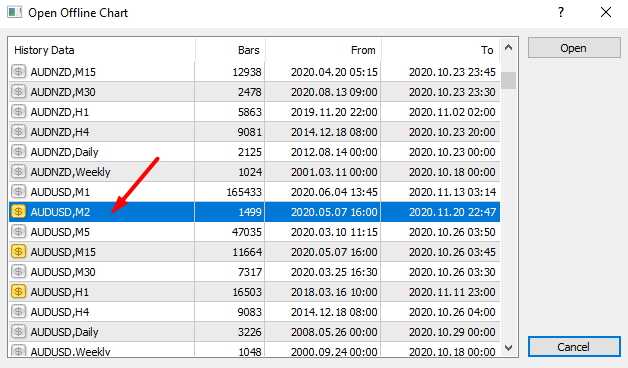Click the To date 2020.11.13 03:14
The image size is (628, 368).
pyautogui.click(x=452, y=192)
